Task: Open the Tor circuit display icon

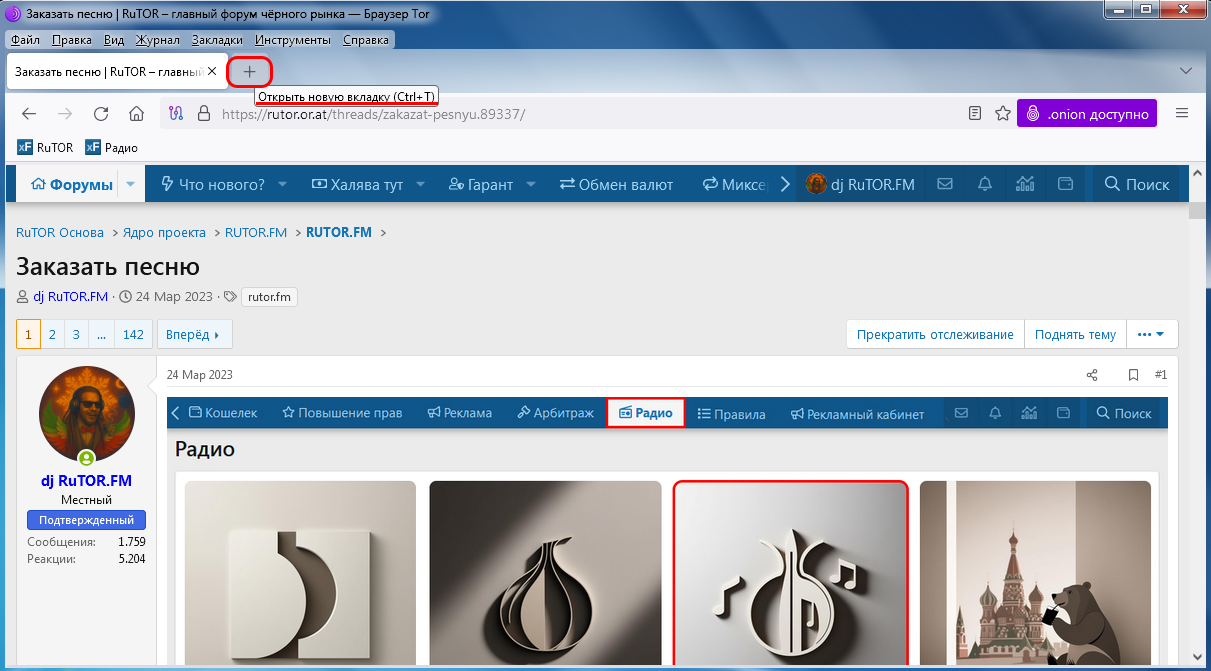Action: [x=176, y=114]
